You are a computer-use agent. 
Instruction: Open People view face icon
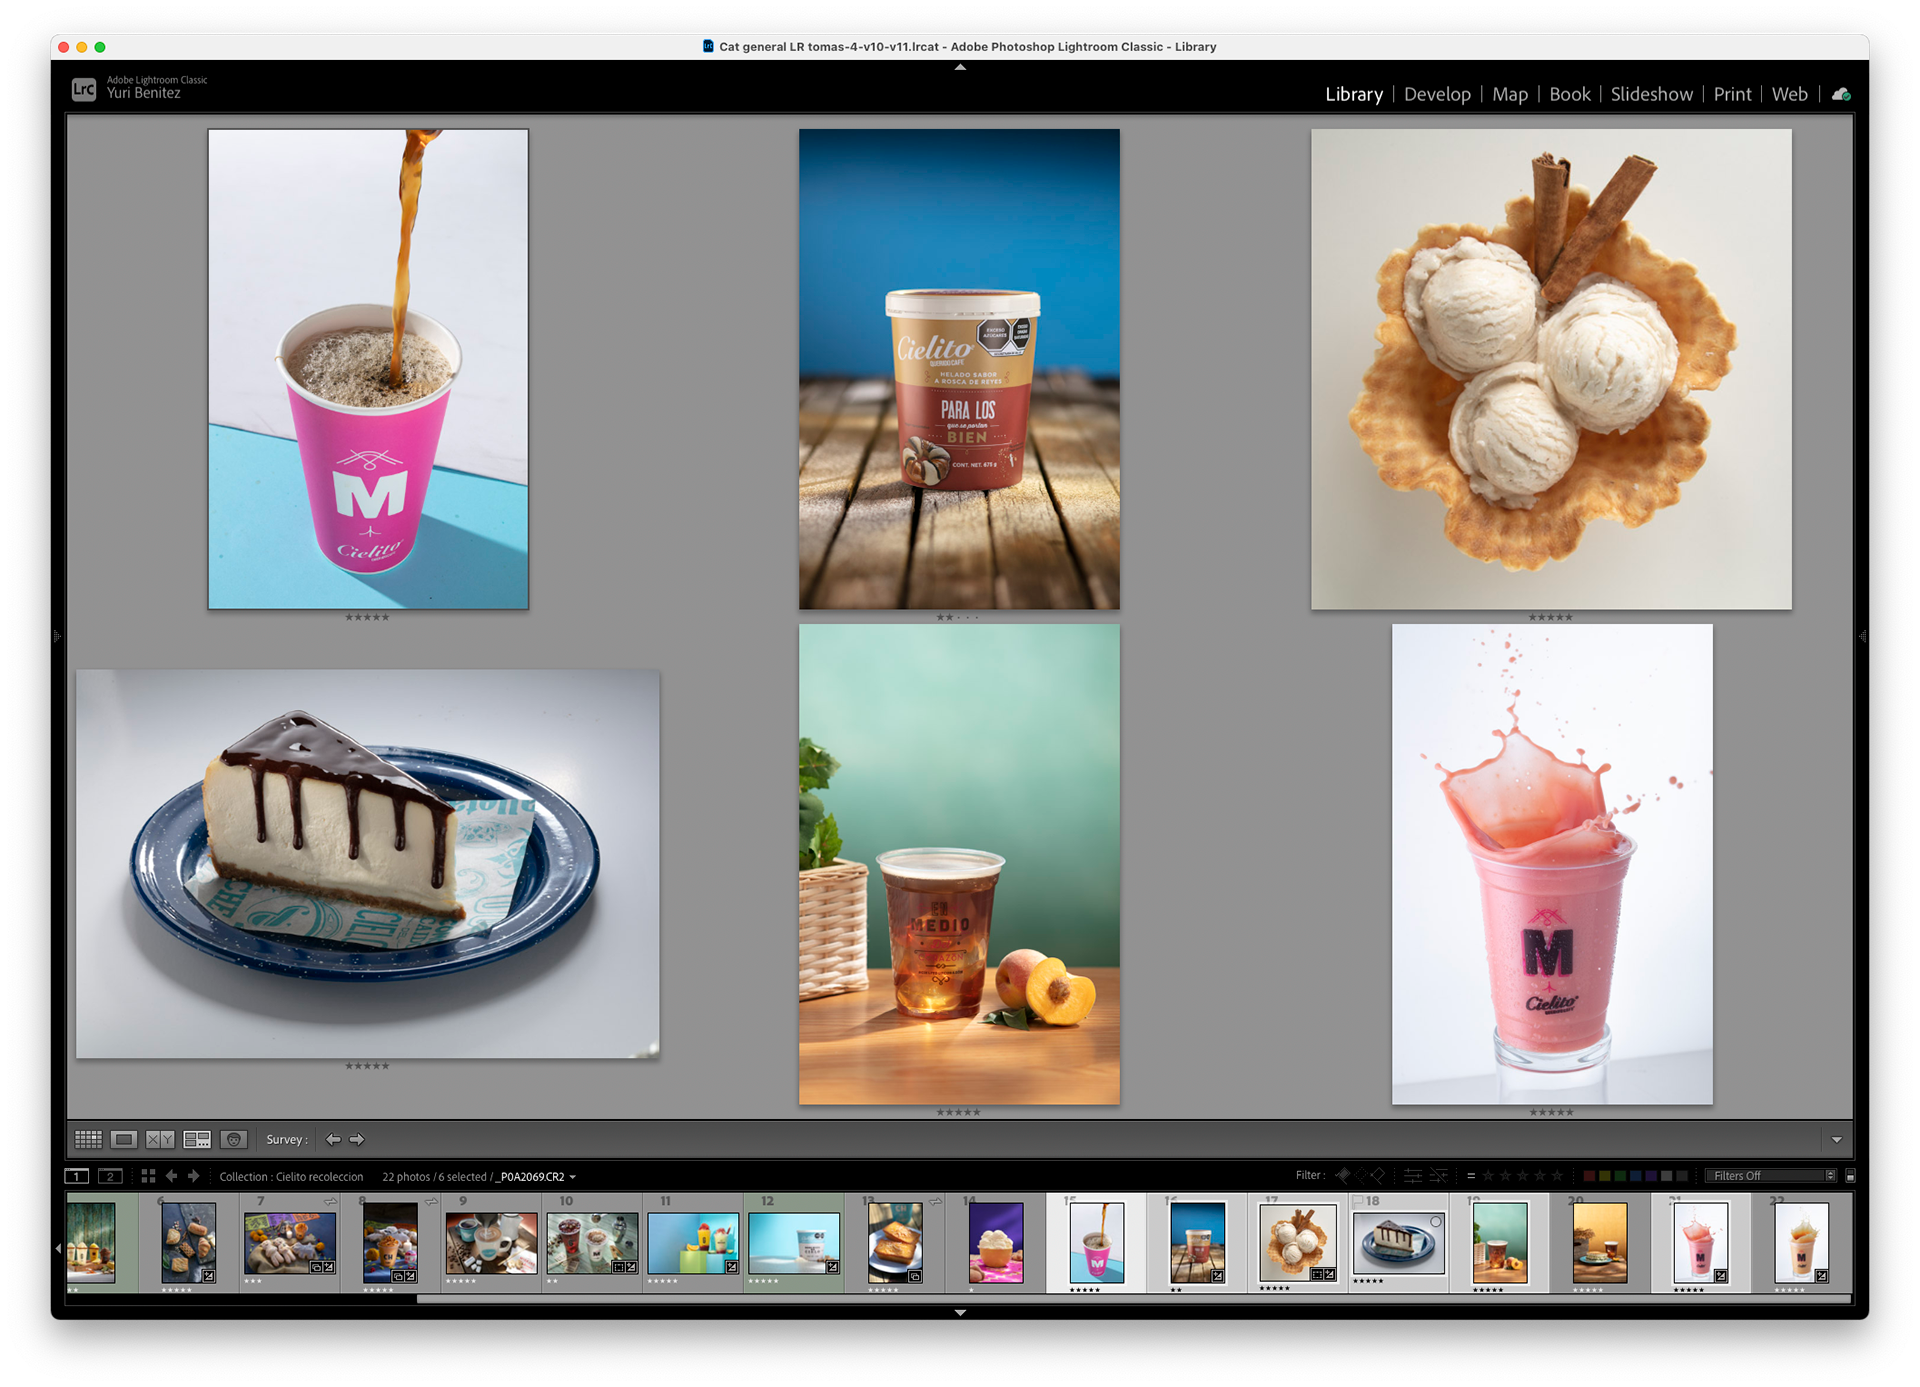point(233,1139)
